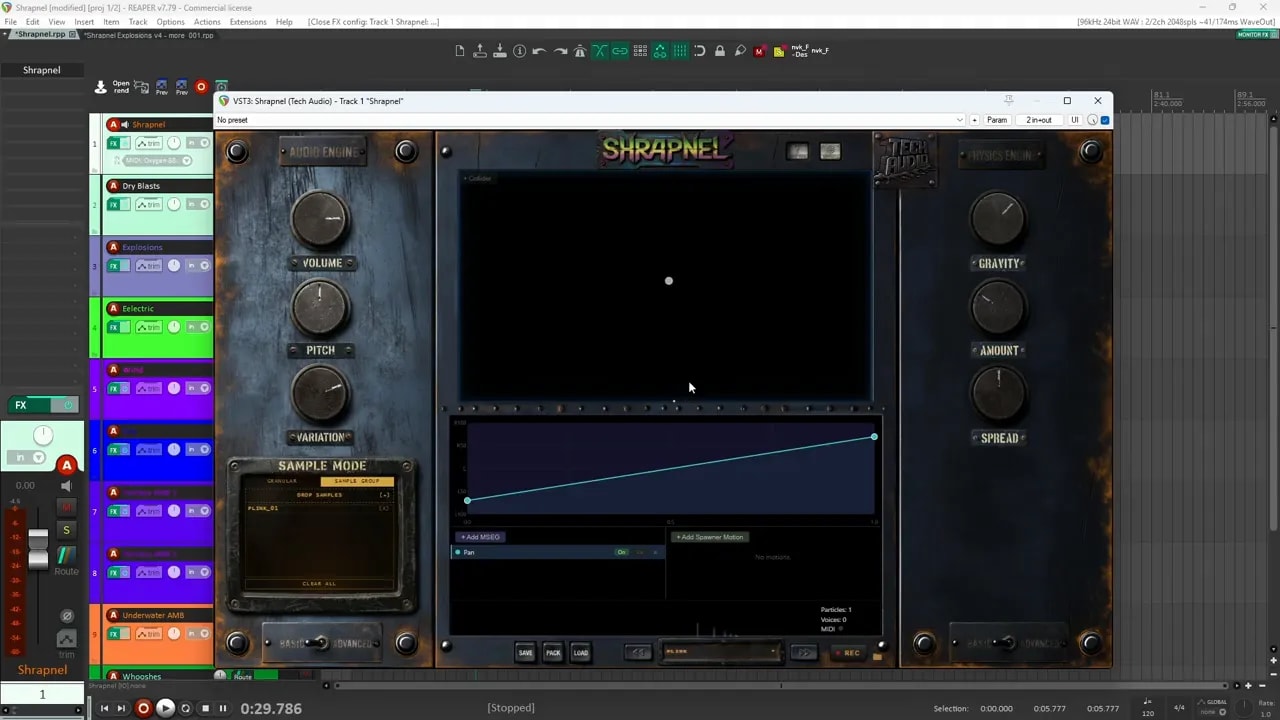1280x720 pixels.
Task: Select the Sample Group mode tab
Action: coord(357,482)
